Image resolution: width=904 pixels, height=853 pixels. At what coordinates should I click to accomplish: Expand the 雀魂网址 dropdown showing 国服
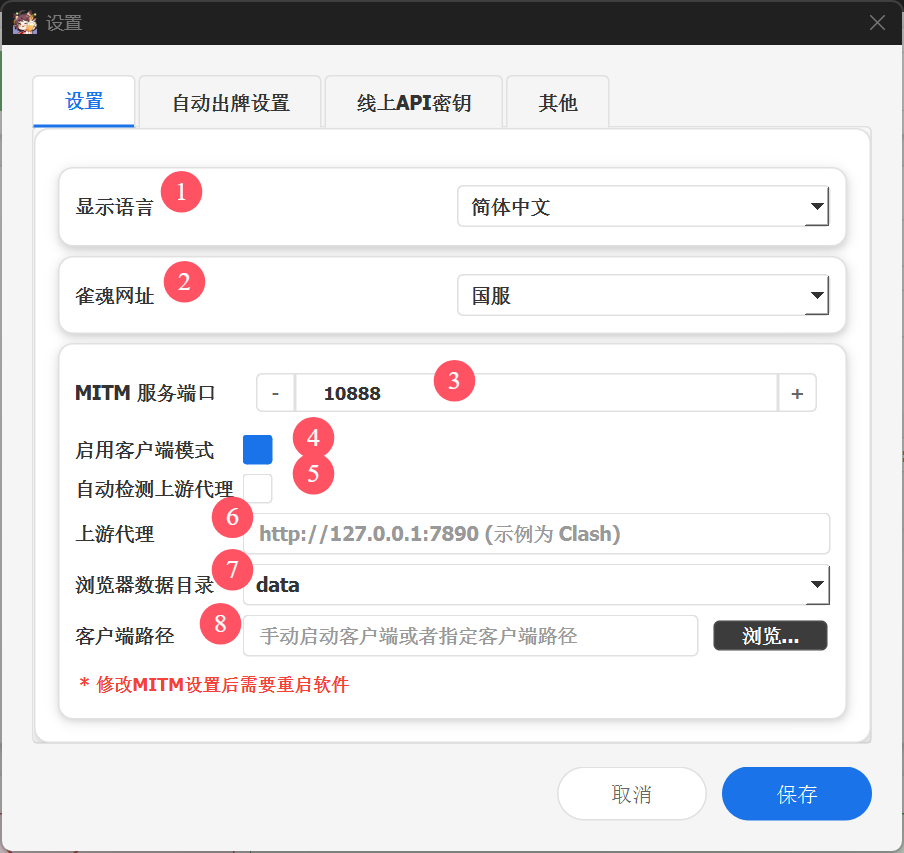click(x=642, y=296)
